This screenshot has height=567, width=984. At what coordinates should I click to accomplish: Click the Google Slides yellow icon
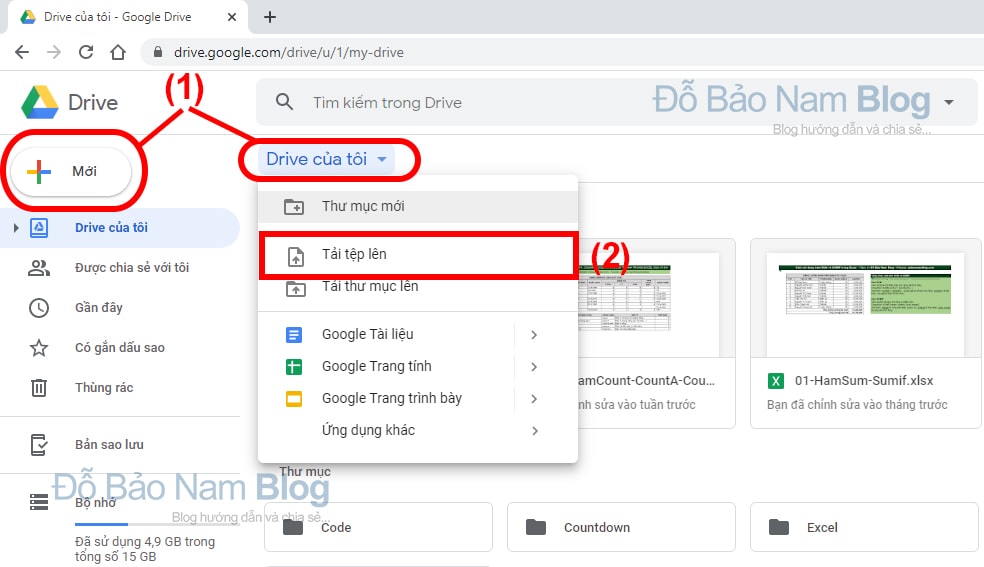pos(294,399)
